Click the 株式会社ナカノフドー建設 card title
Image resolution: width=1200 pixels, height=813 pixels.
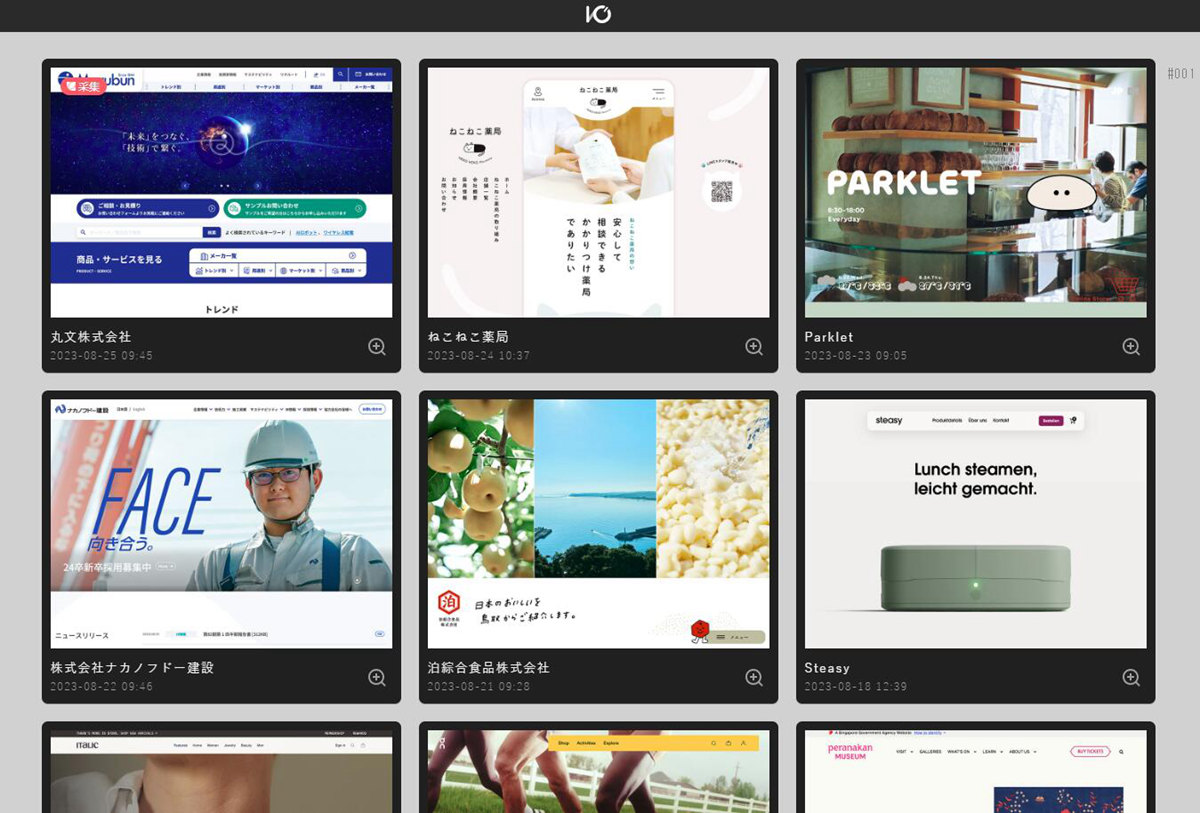(132, 668)
